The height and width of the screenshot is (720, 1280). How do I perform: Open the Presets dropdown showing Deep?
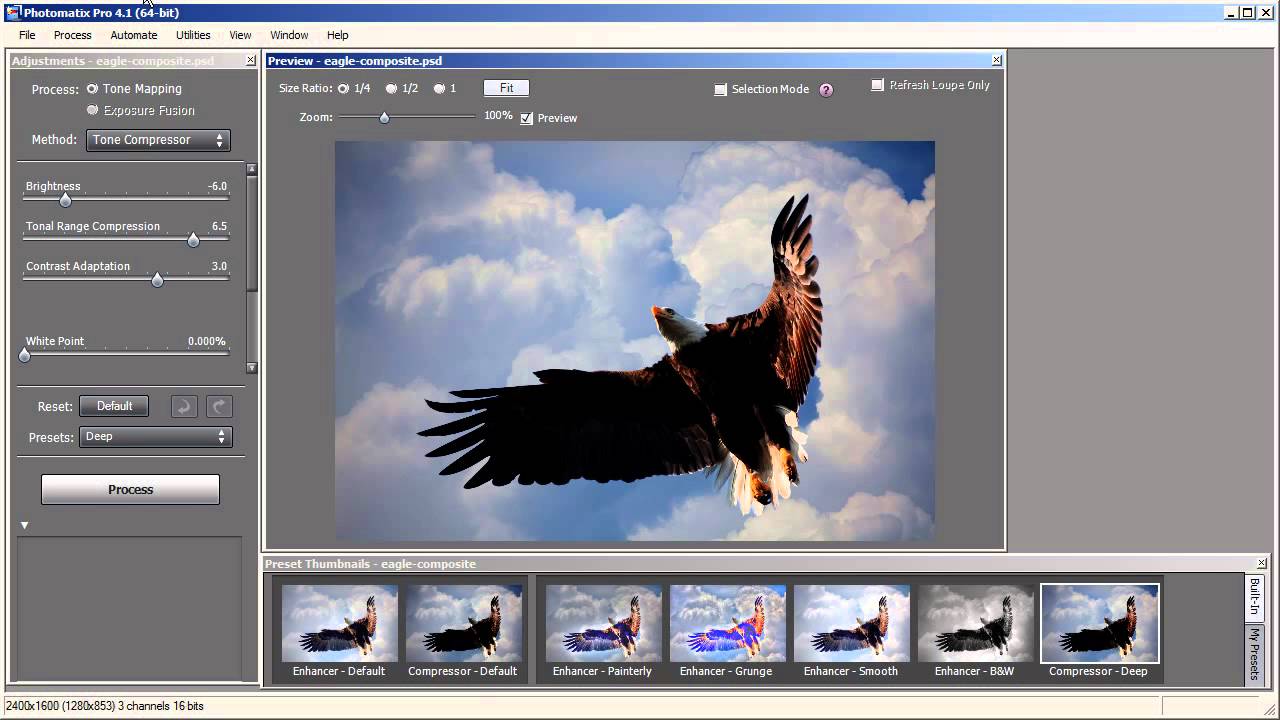click(156, 437)
